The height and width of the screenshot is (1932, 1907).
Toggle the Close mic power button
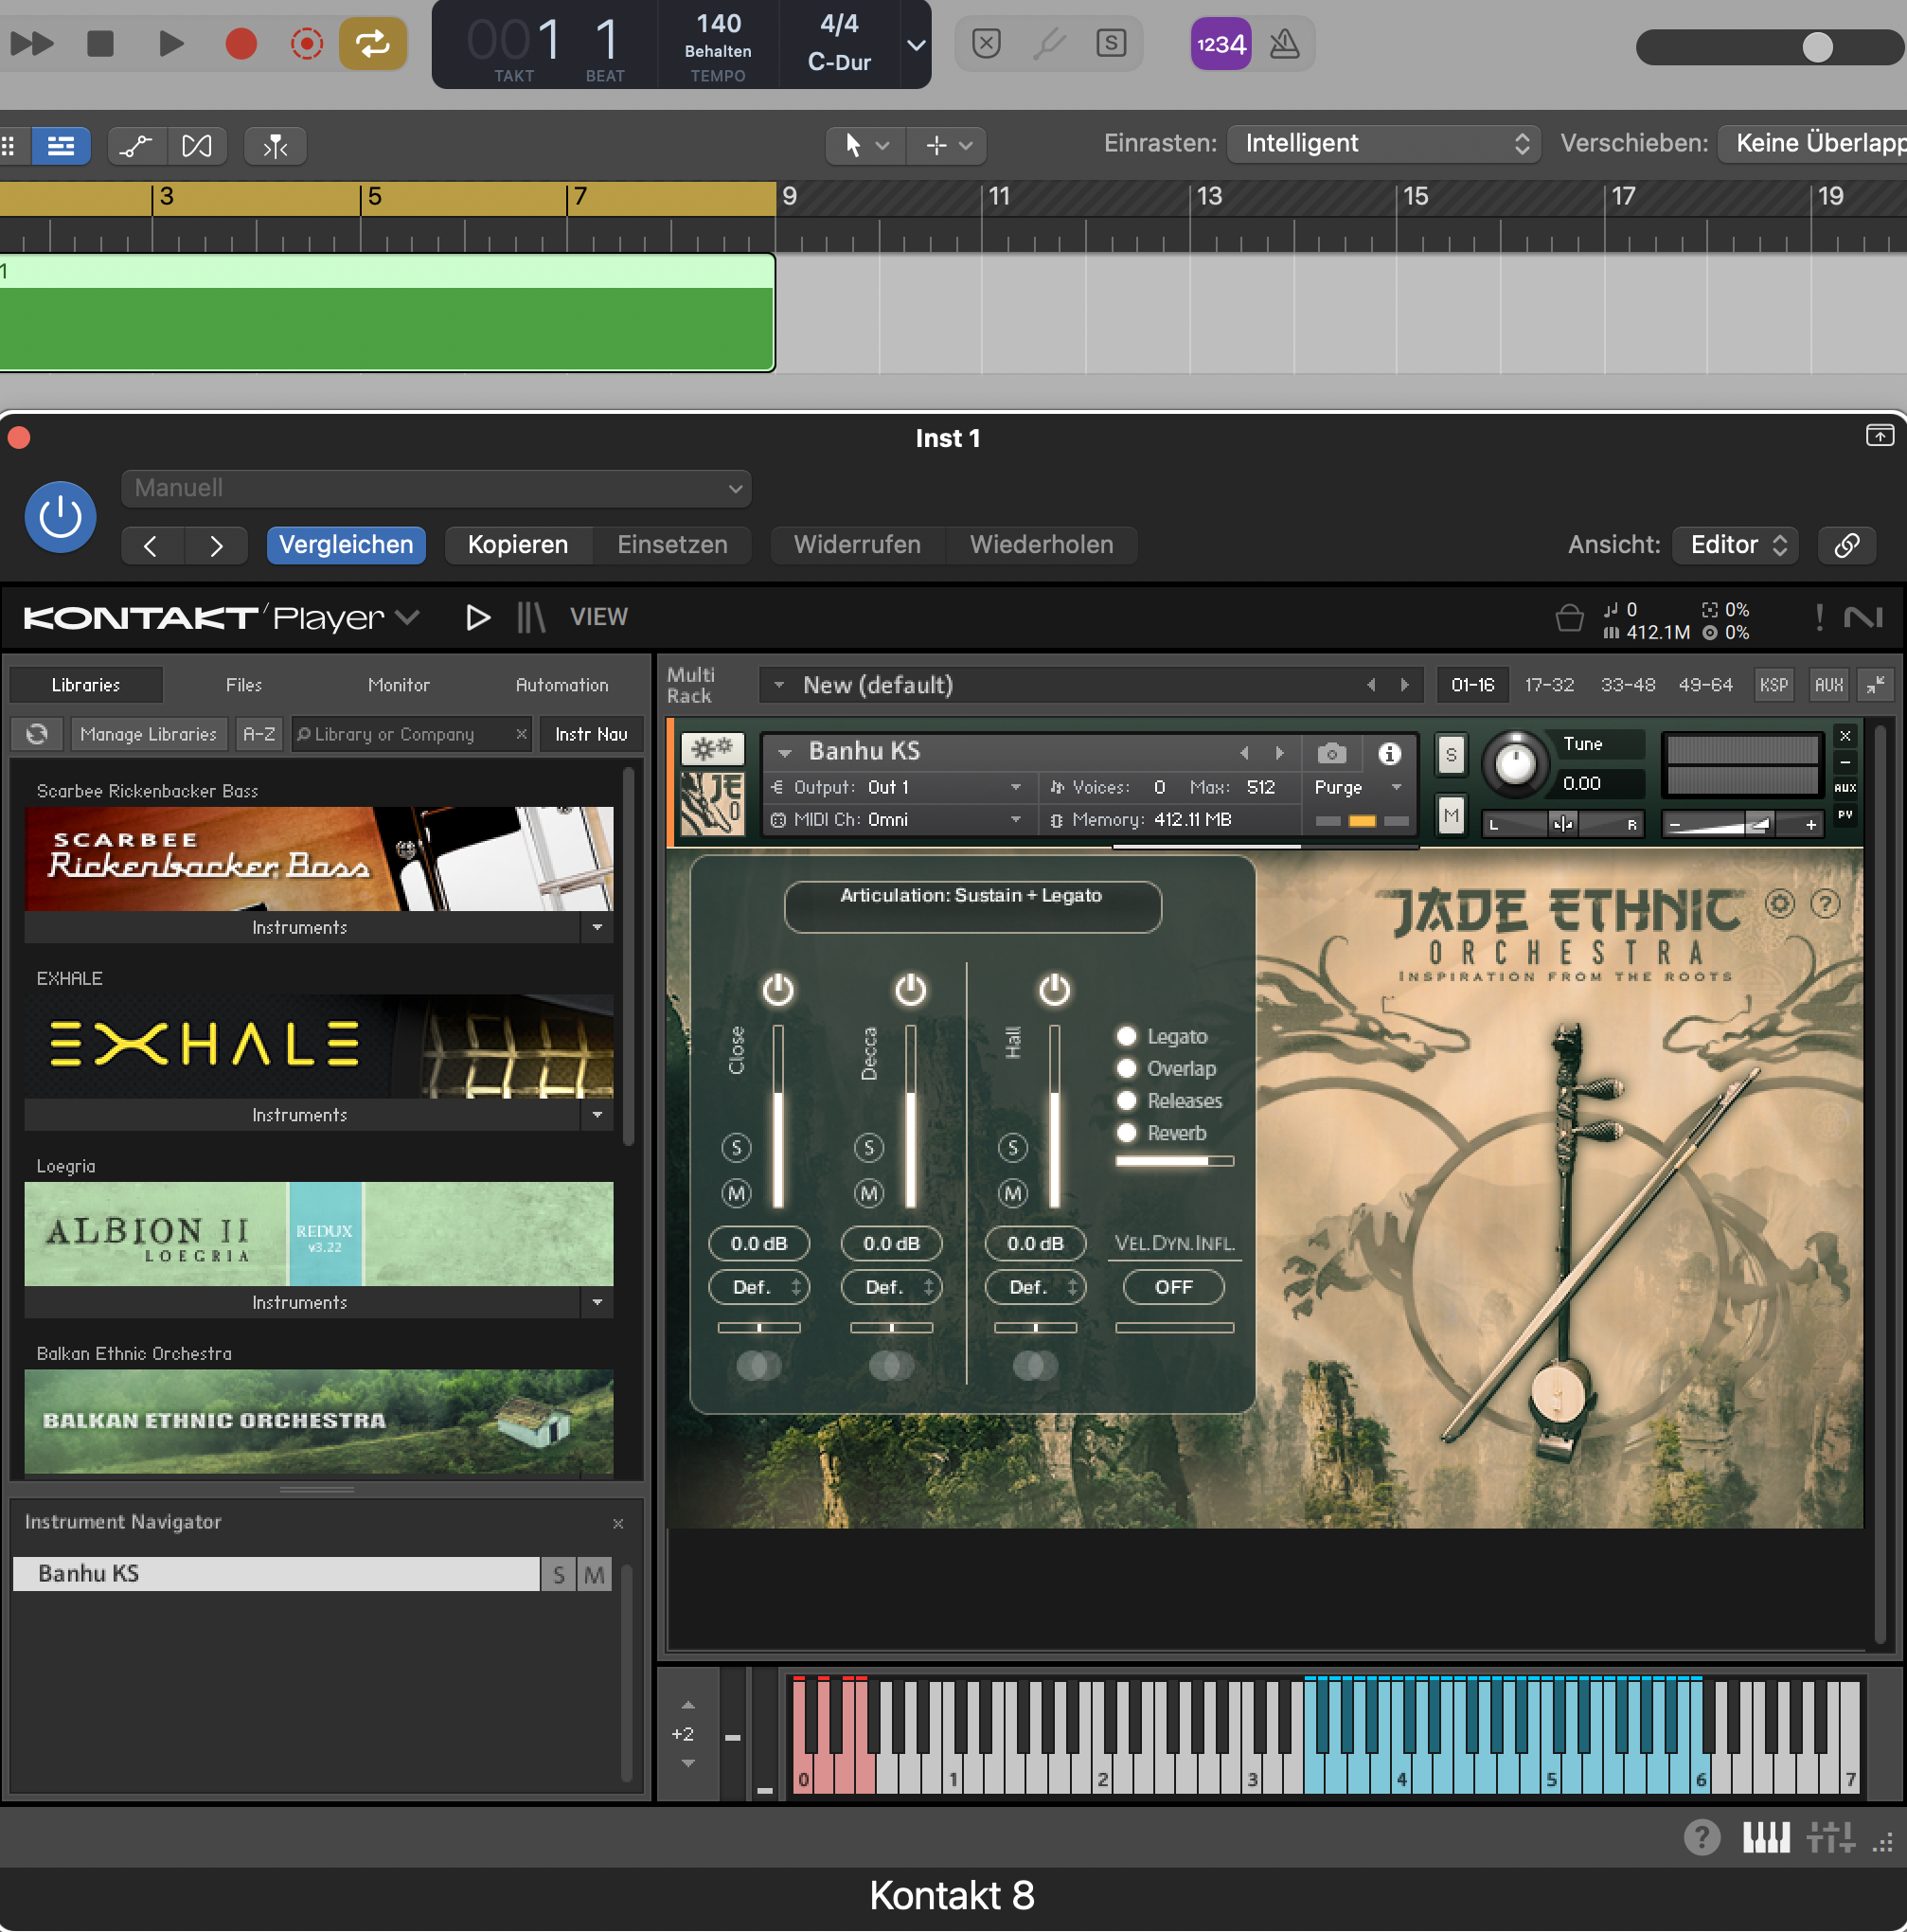tap(778, 990)
